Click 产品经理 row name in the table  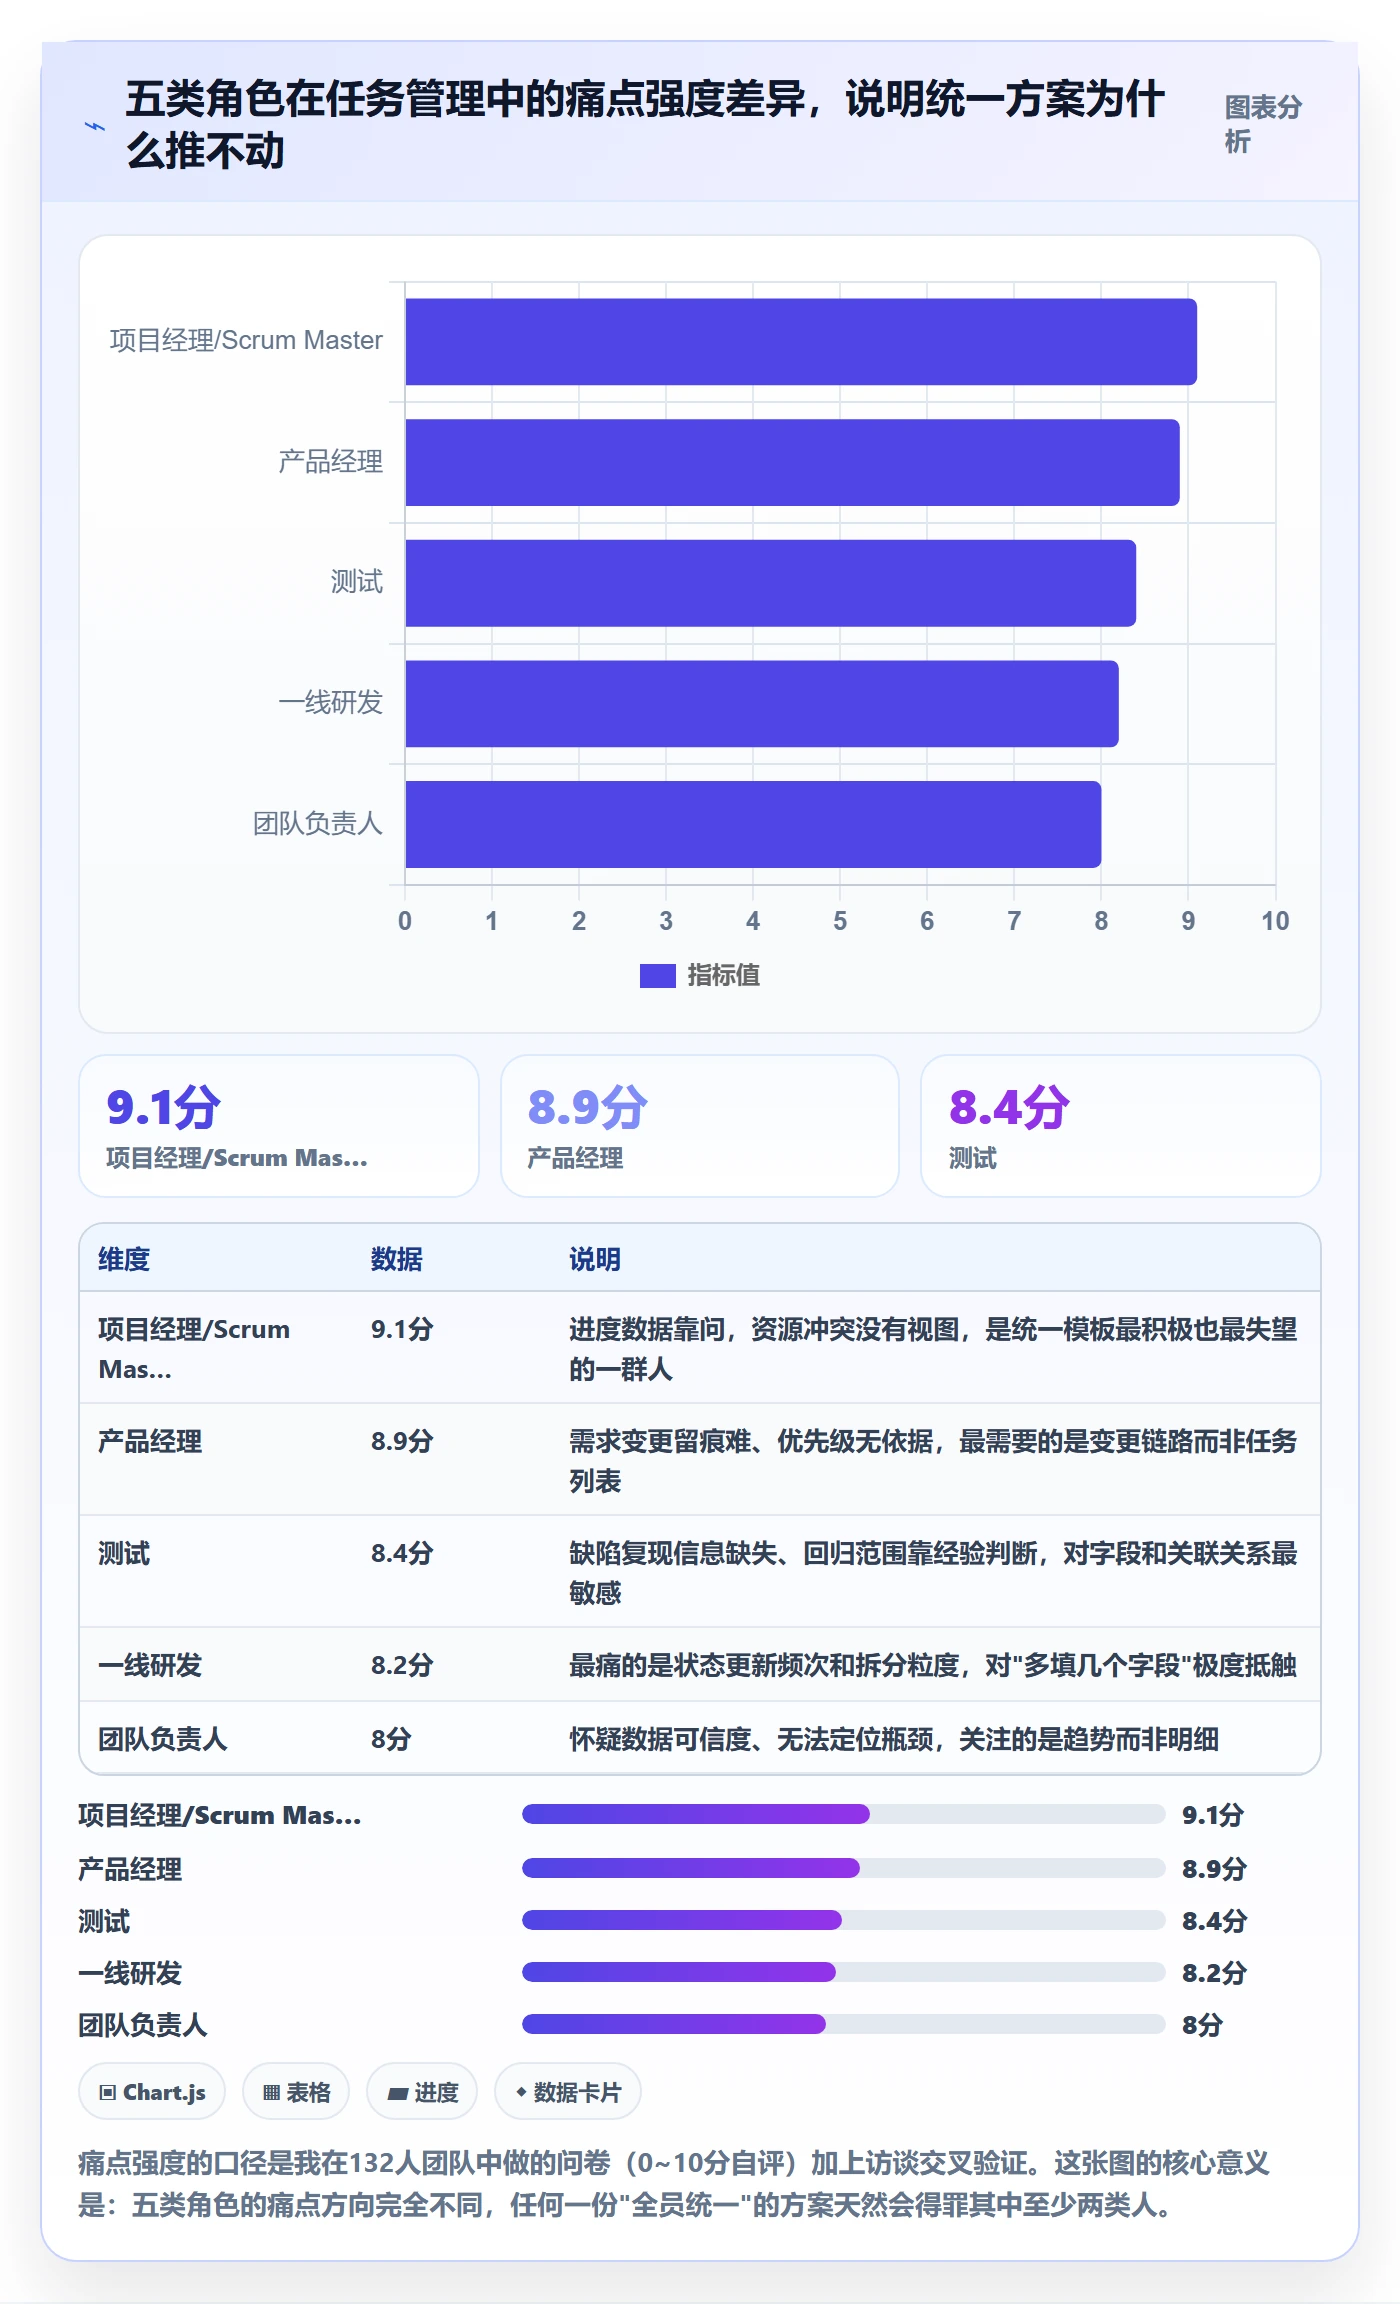coord(150,1441)
